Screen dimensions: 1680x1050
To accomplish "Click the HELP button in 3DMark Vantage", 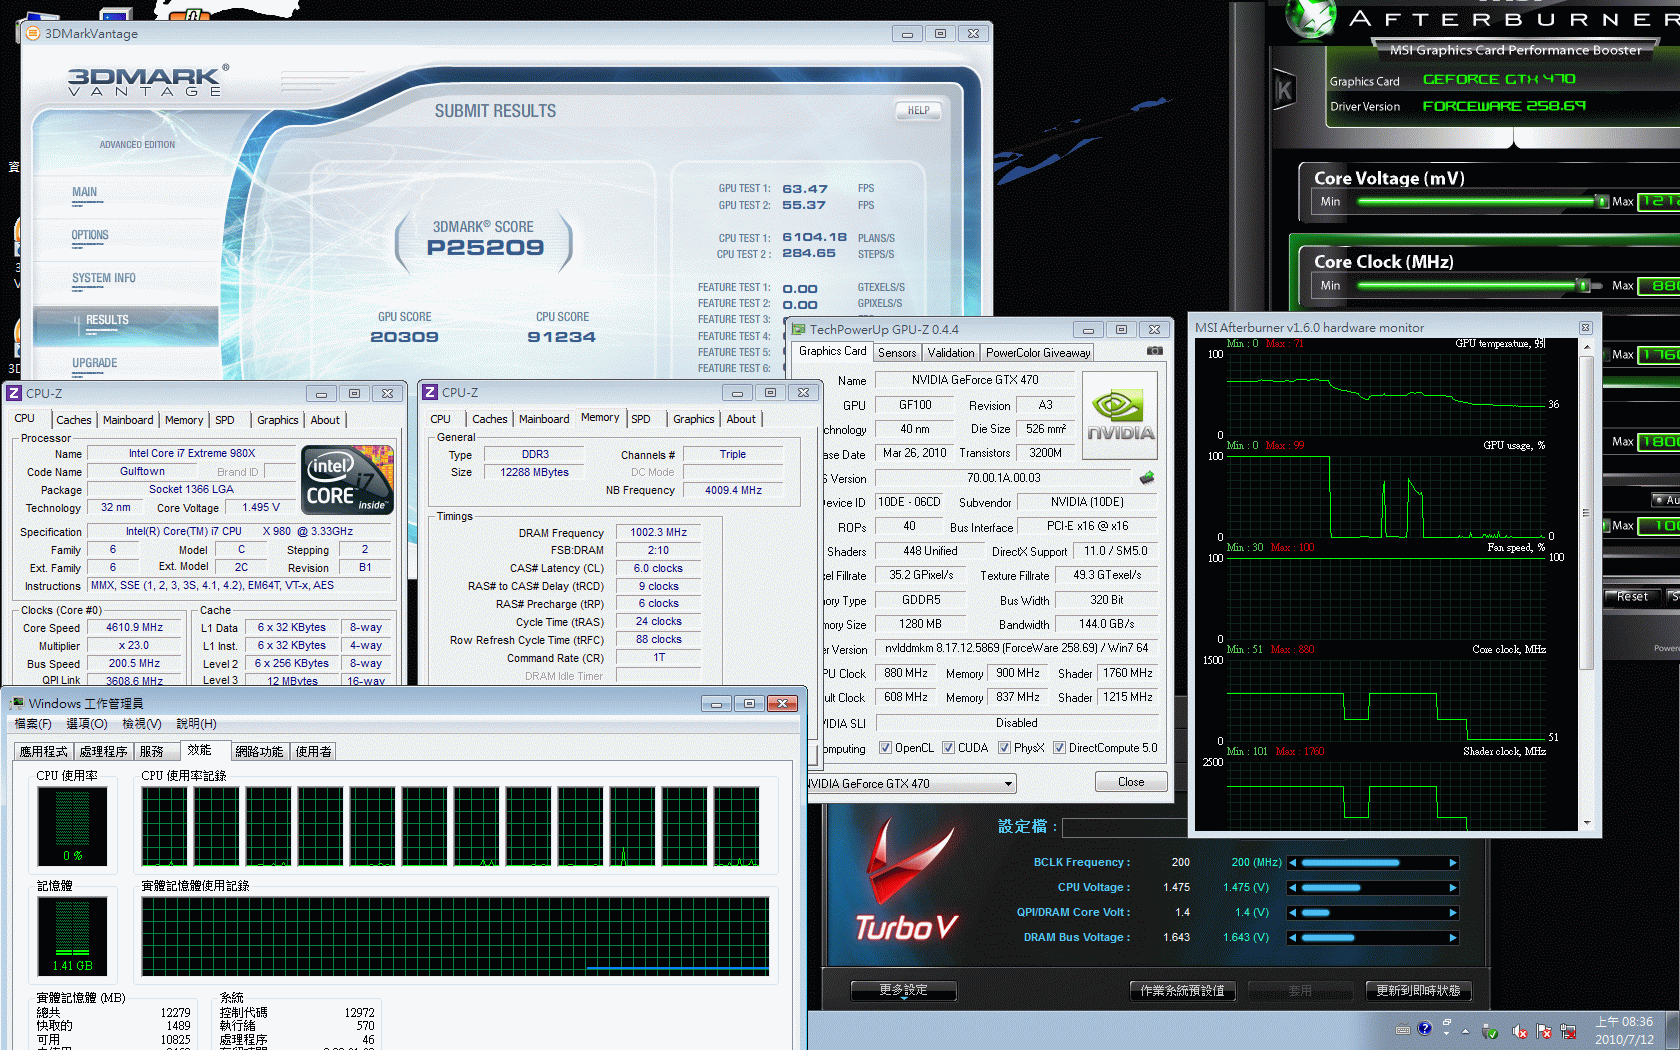I will click(918, 111).
